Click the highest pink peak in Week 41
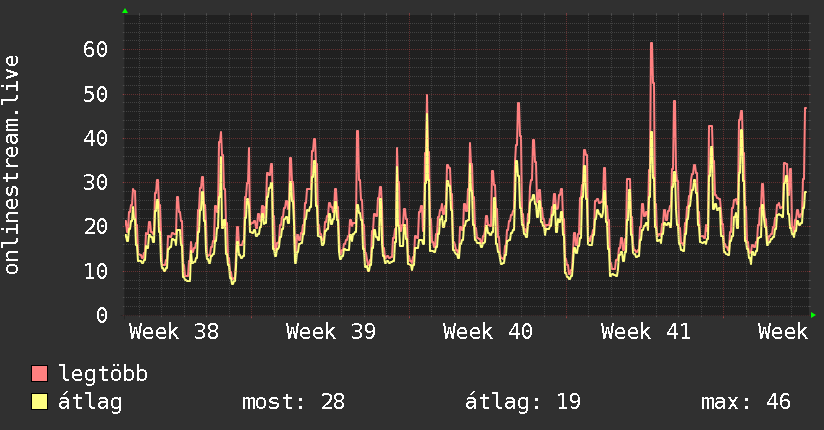 (x=652, y=44)
